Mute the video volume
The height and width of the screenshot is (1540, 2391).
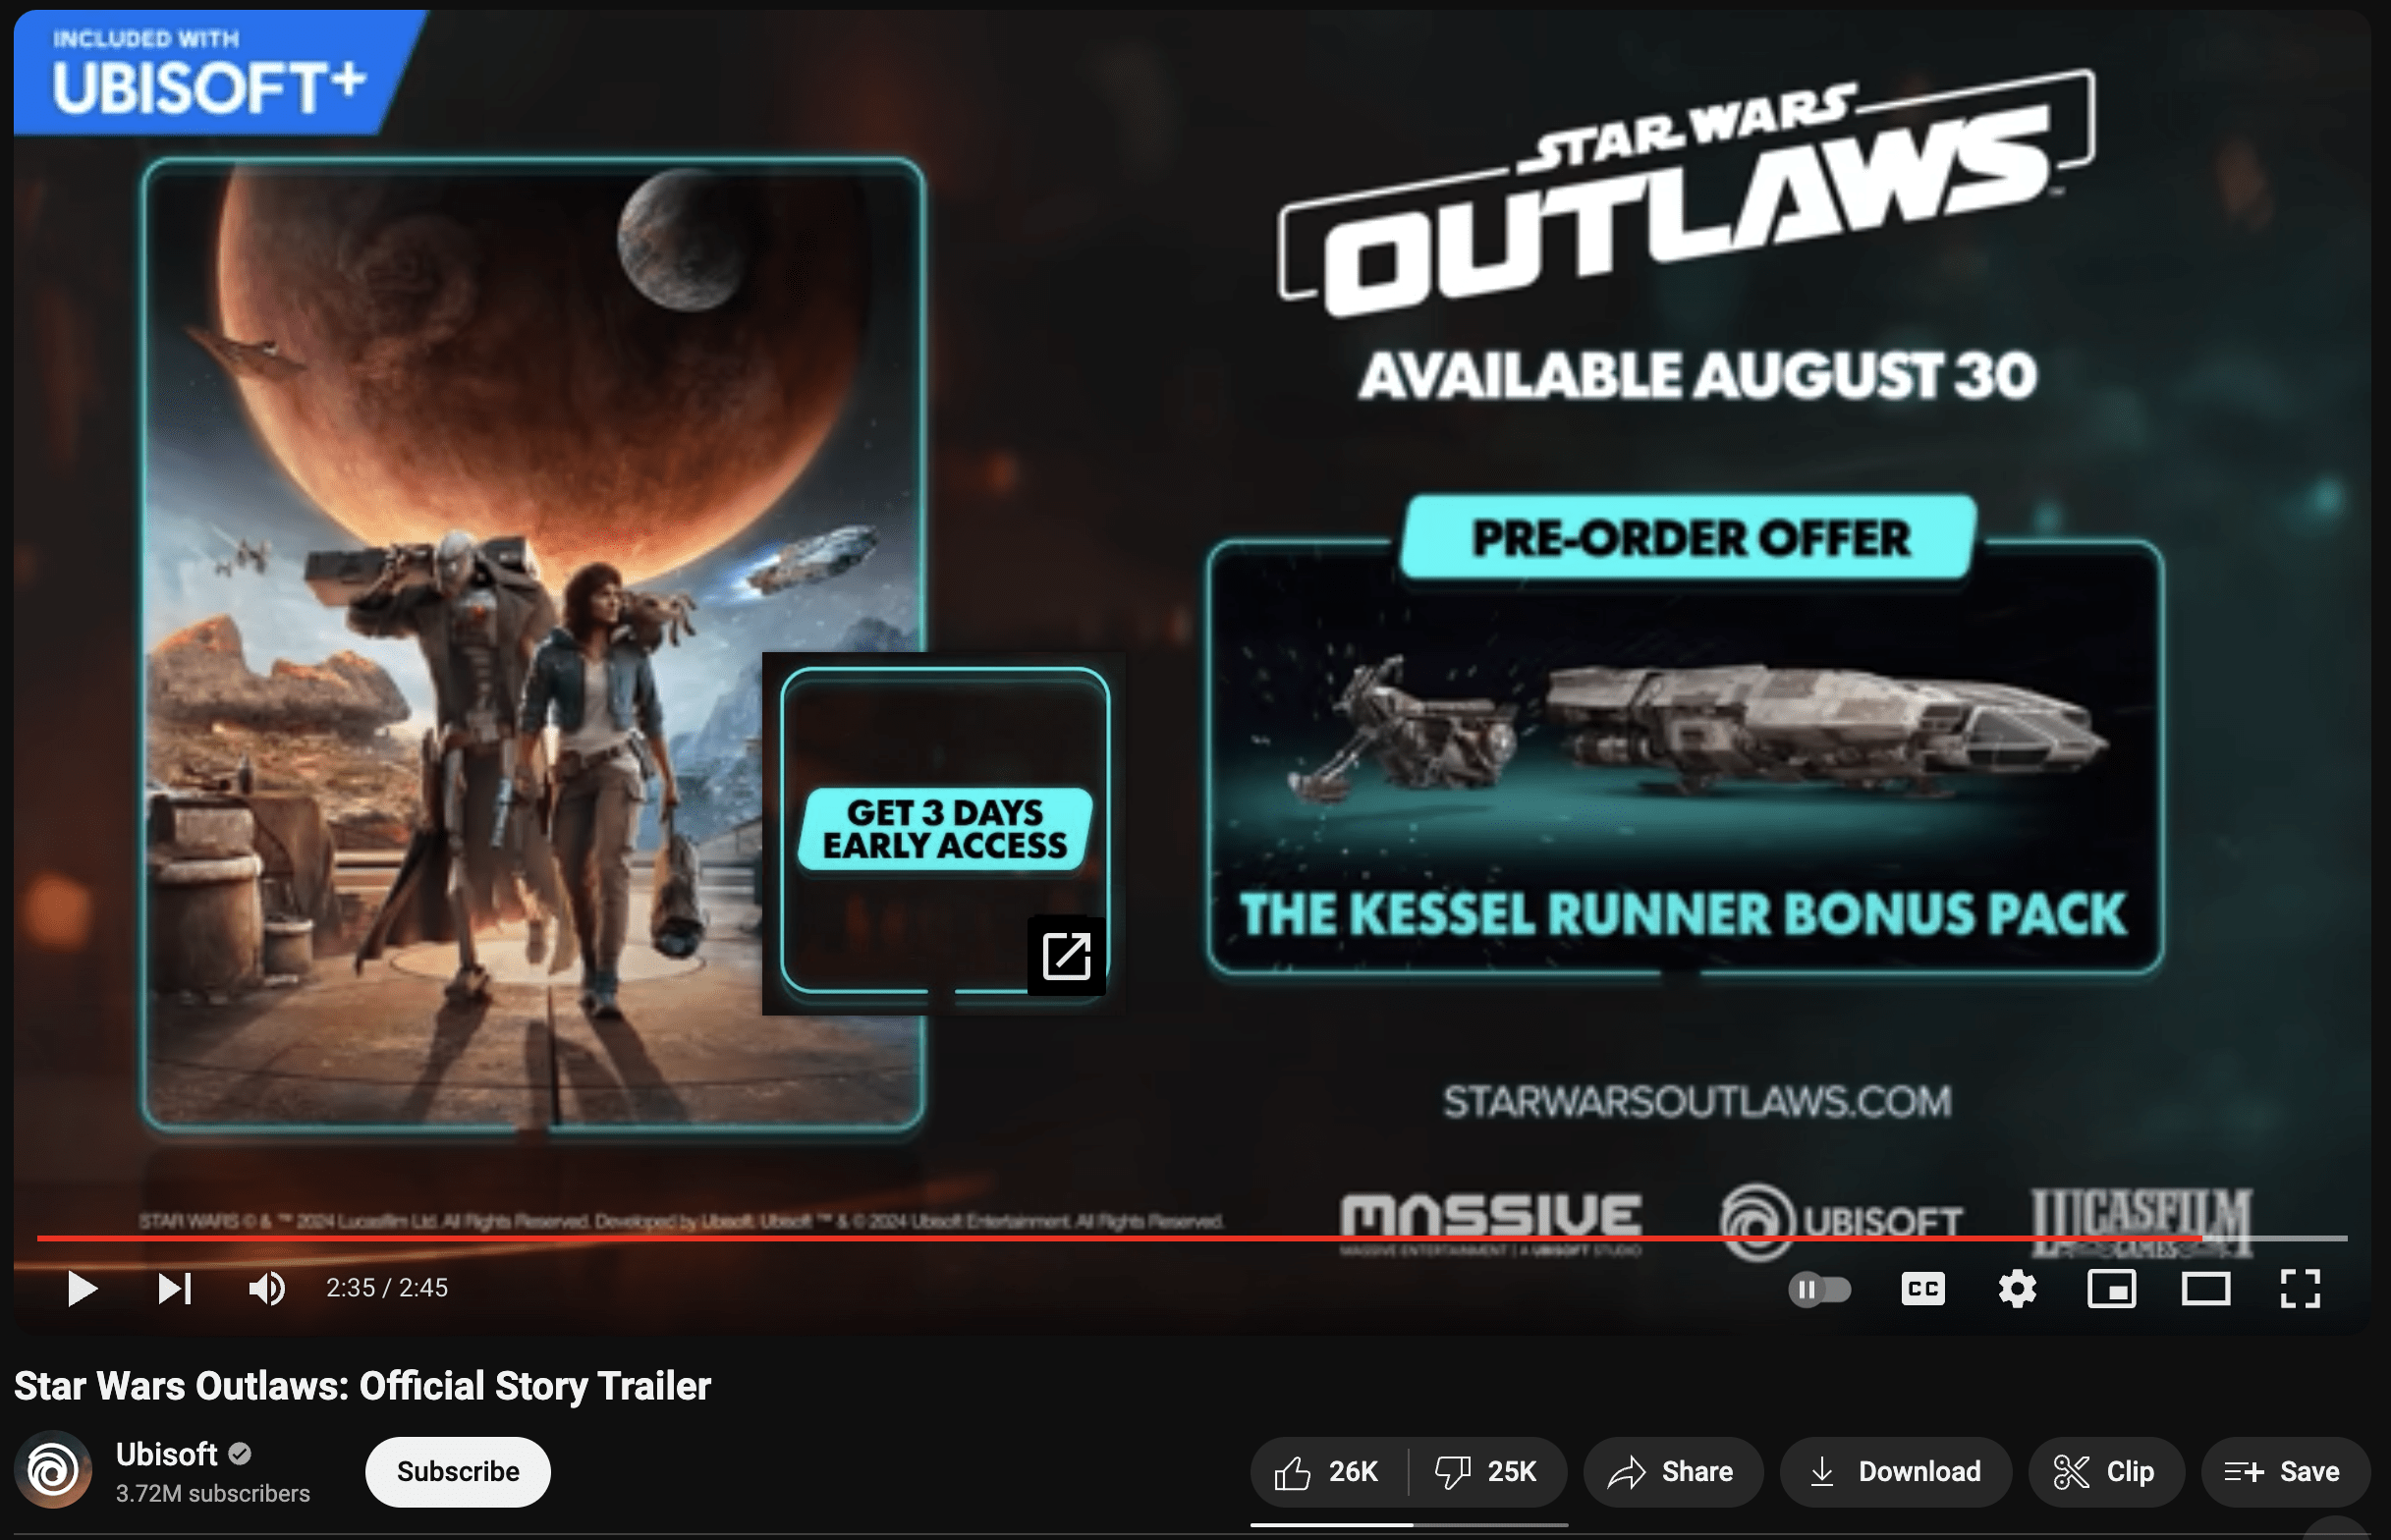[267, 1288]
